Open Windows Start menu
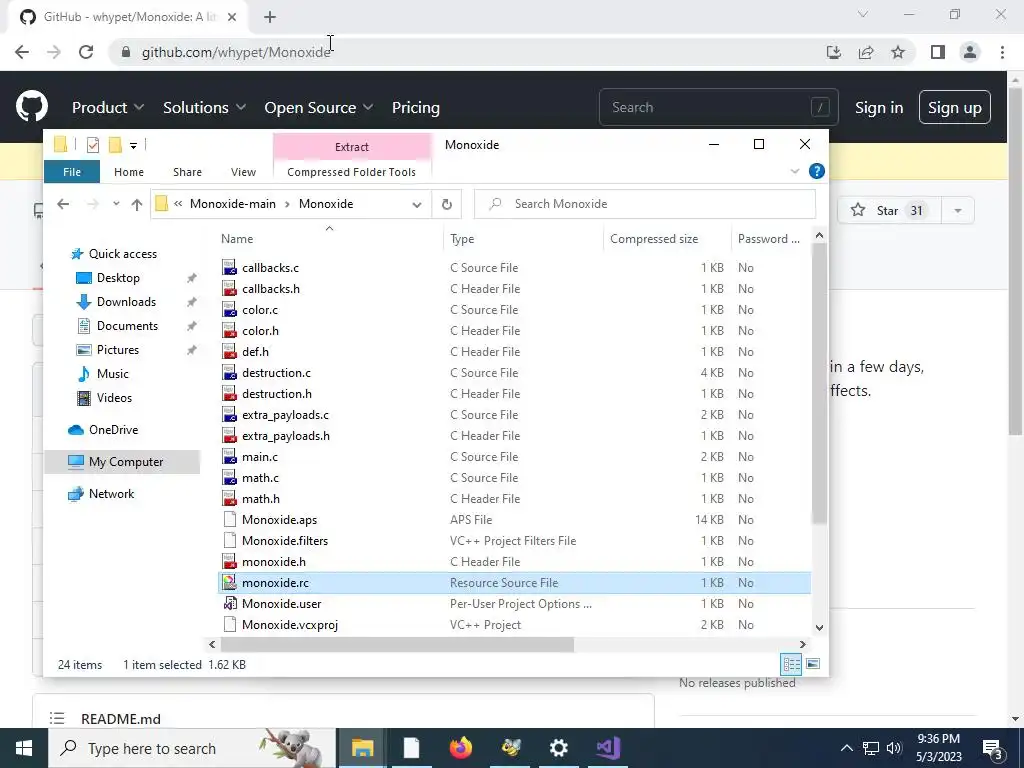Viewport: 1024px width, 768px height. pyautogui.click(x=24, y=748)
